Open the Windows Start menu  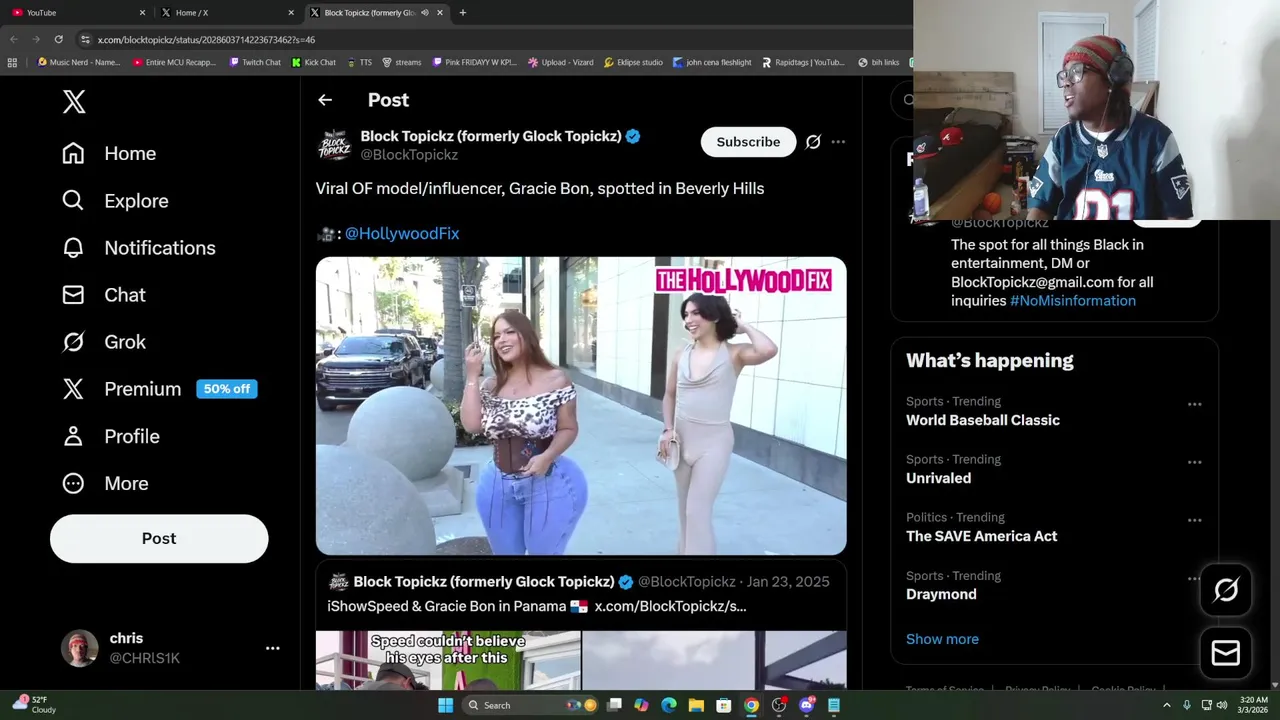point(445,705)
